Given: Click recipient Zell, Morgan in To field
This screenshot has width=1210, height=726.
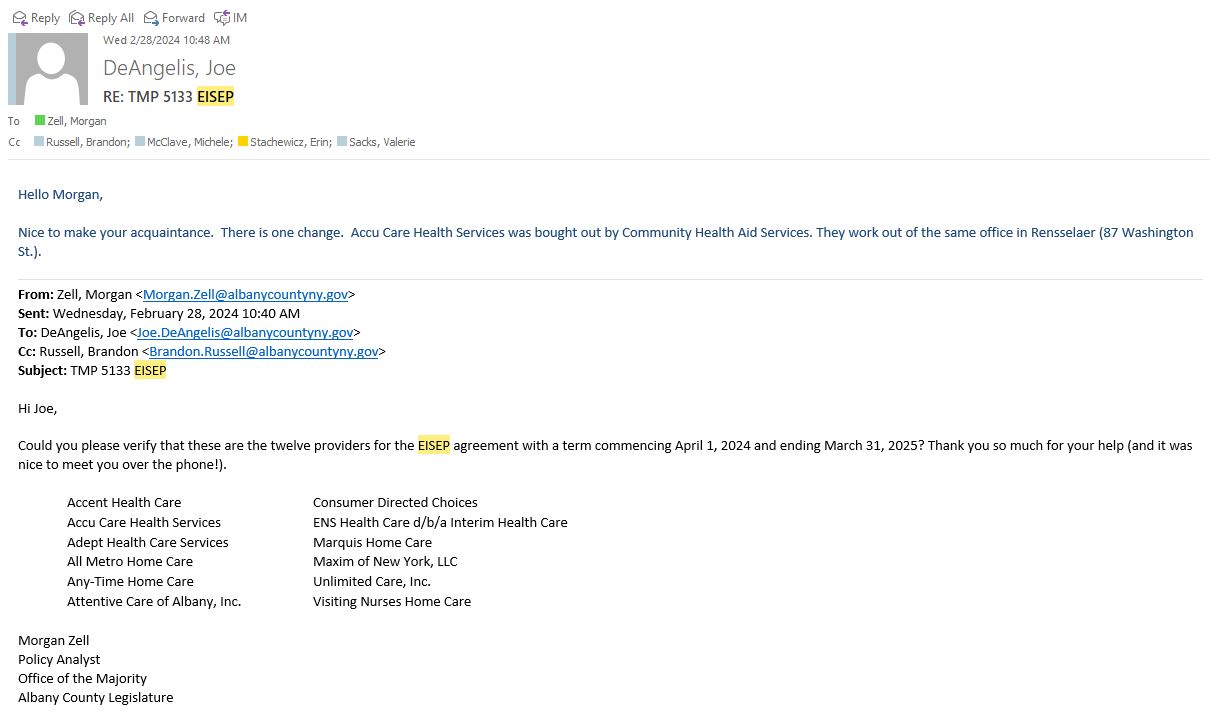Looking at the screenshot, I should (x=76, y=121).
